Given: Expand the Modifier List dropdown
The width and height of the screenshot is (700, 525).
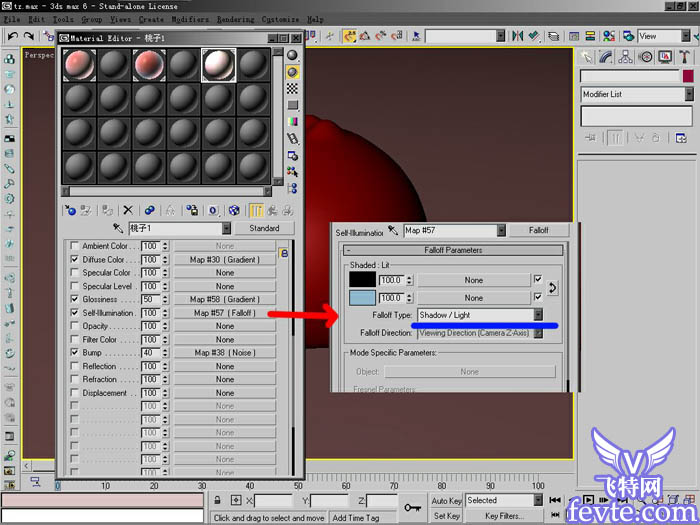Looking at the screenshot, I should coord(688,95).
